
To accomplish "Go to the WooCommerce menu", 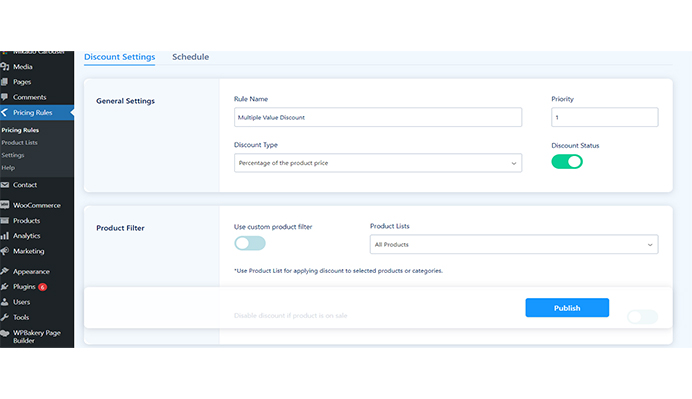I will [37, 205].
